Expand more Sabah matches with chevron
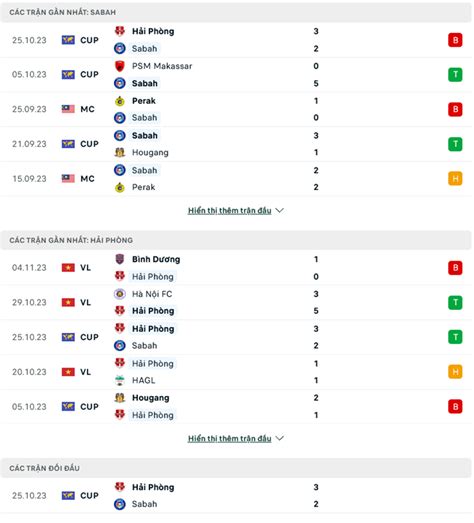Image resolution: width=474 pixels, height=523 pixels. (280, 210)
